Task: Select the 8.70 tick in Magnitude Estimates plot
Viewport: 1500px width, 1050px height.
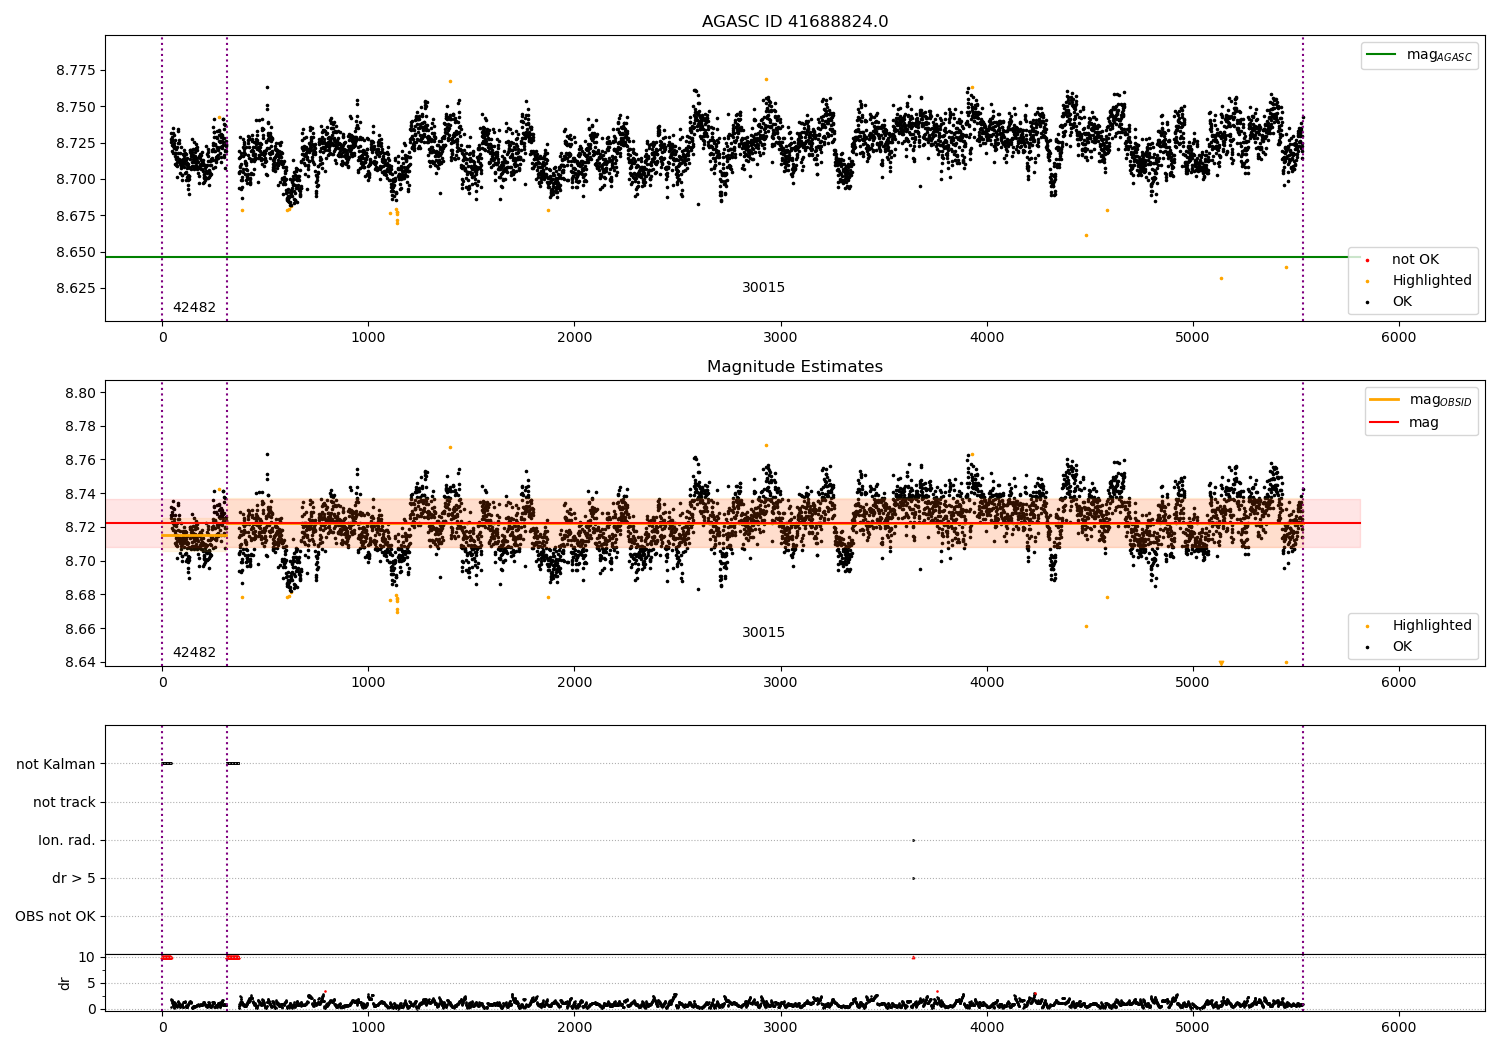Action: (x=80, y=561)
